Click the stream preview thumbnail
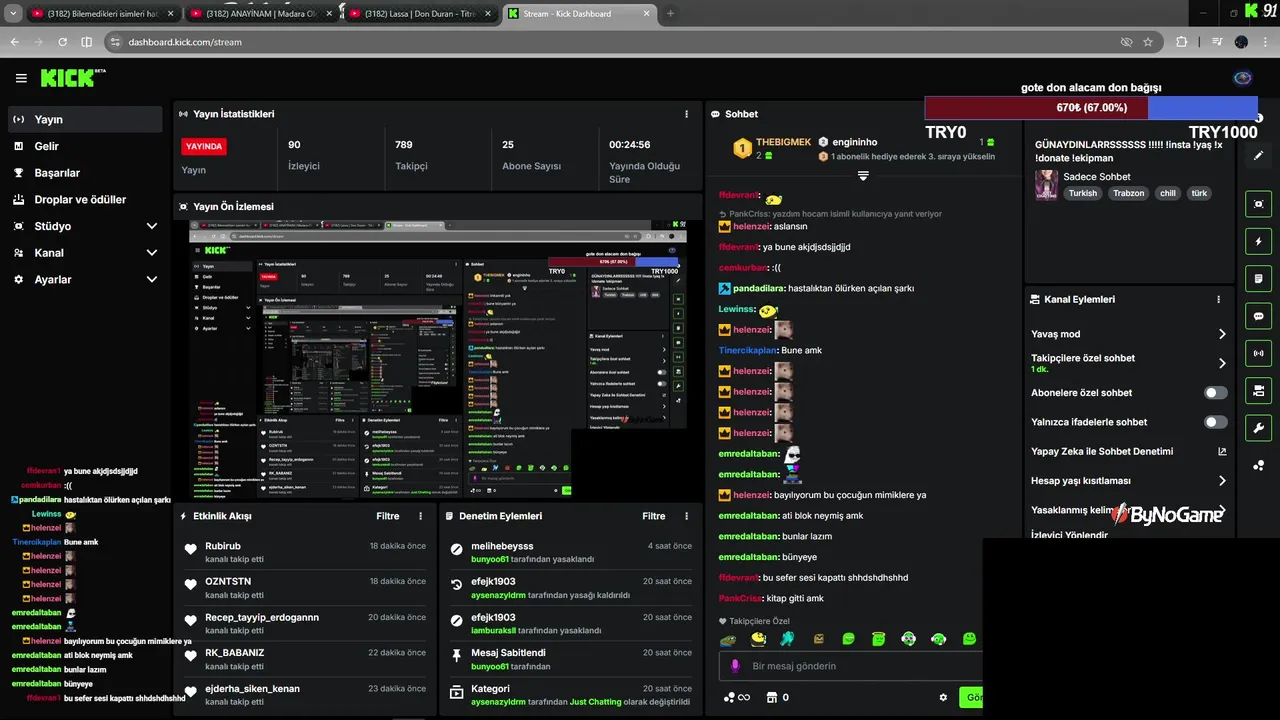This screenshot has width=1280, height=720. click(x=438, y=360)
